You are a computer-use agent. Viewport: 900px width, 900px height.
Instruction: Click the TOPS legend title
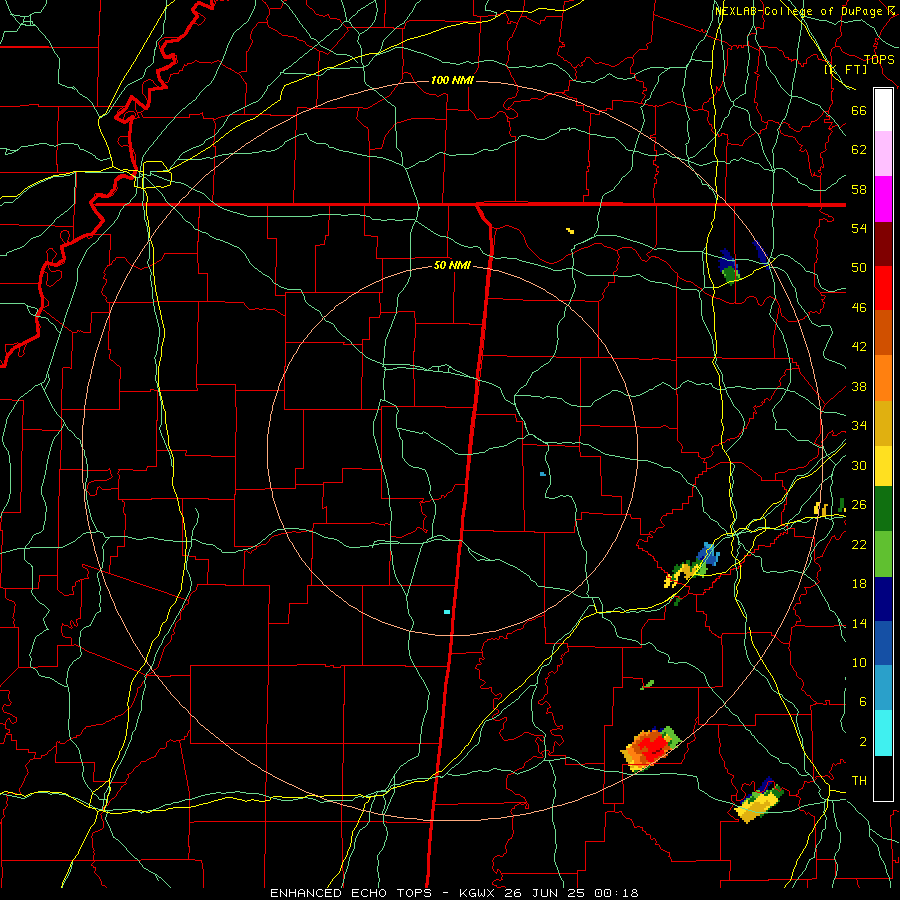879,59
